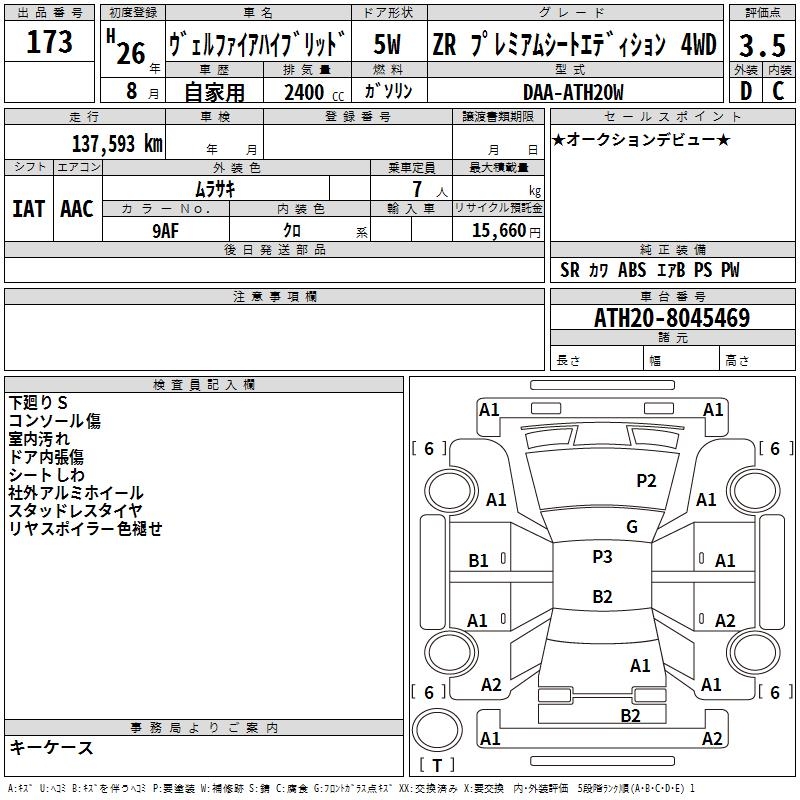Select inspector note シートしわ
This screenshot has height=800, width=800.
pos(46,474)
